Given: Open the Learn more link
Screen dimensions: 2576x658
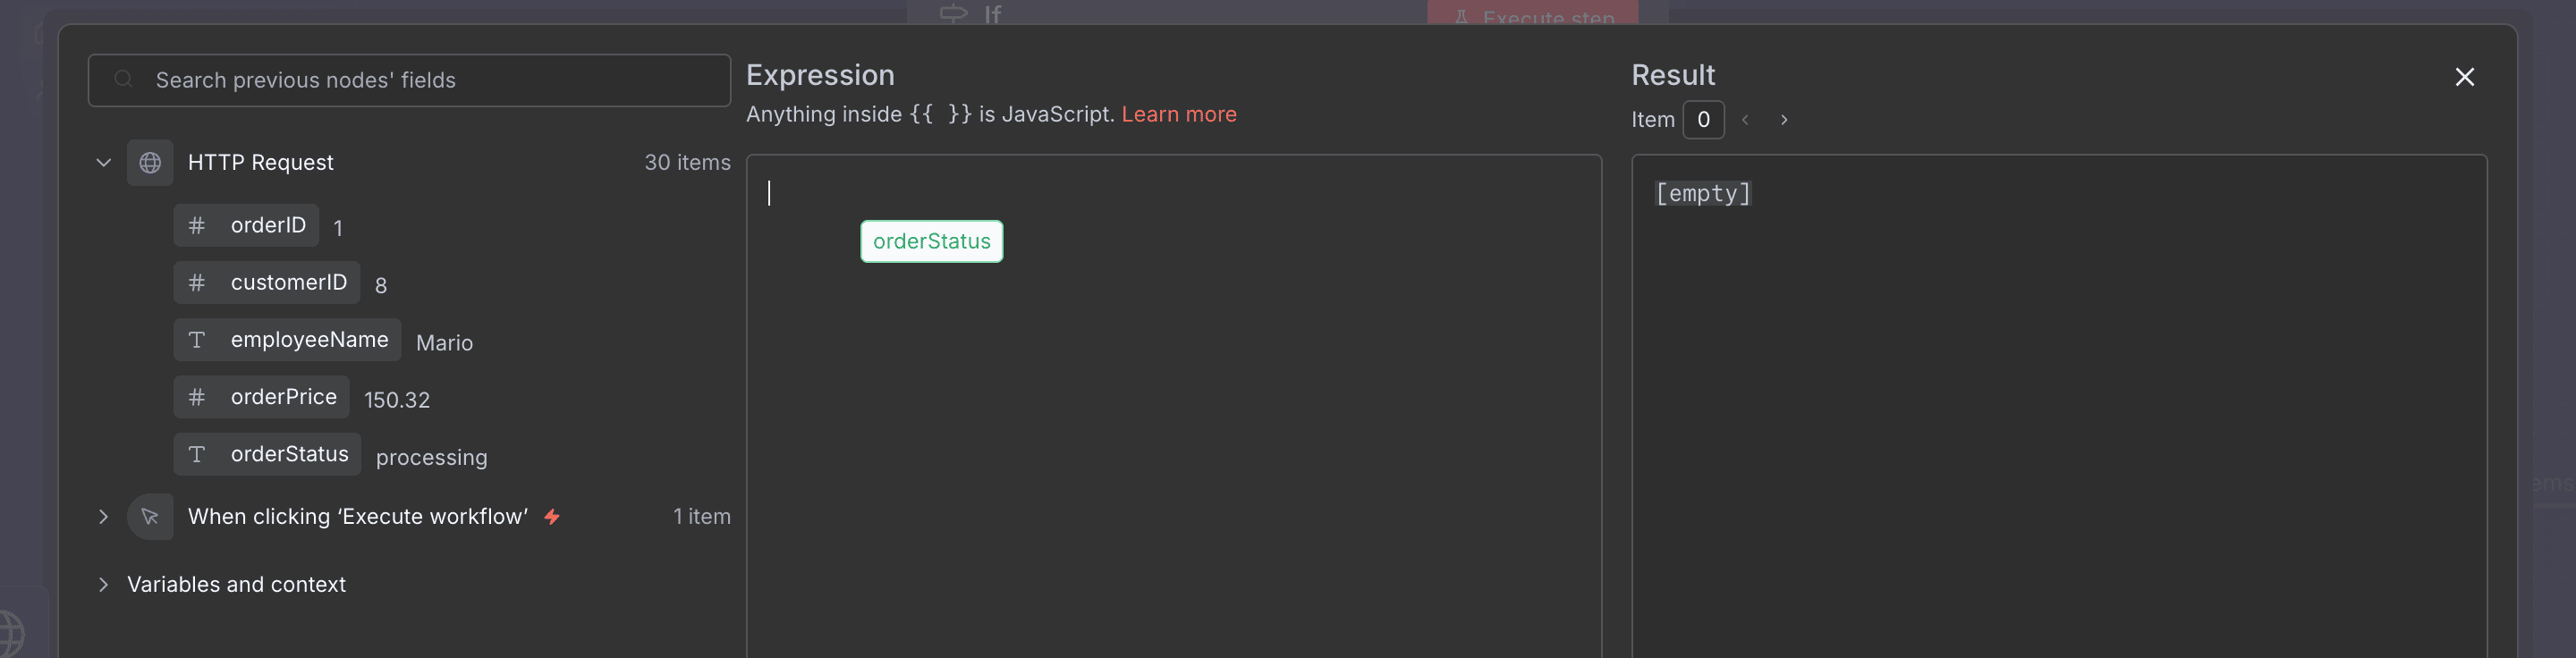Looking at the screenshot, I should coord(1179,114).
